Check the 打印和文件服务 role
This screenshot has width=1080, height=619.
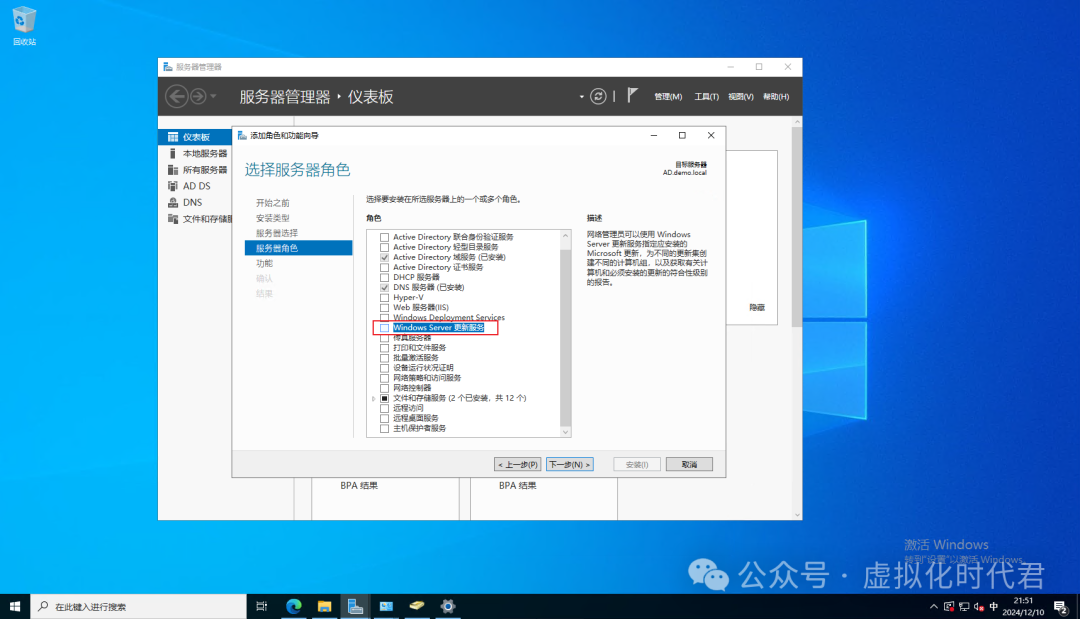coord(384,348)
